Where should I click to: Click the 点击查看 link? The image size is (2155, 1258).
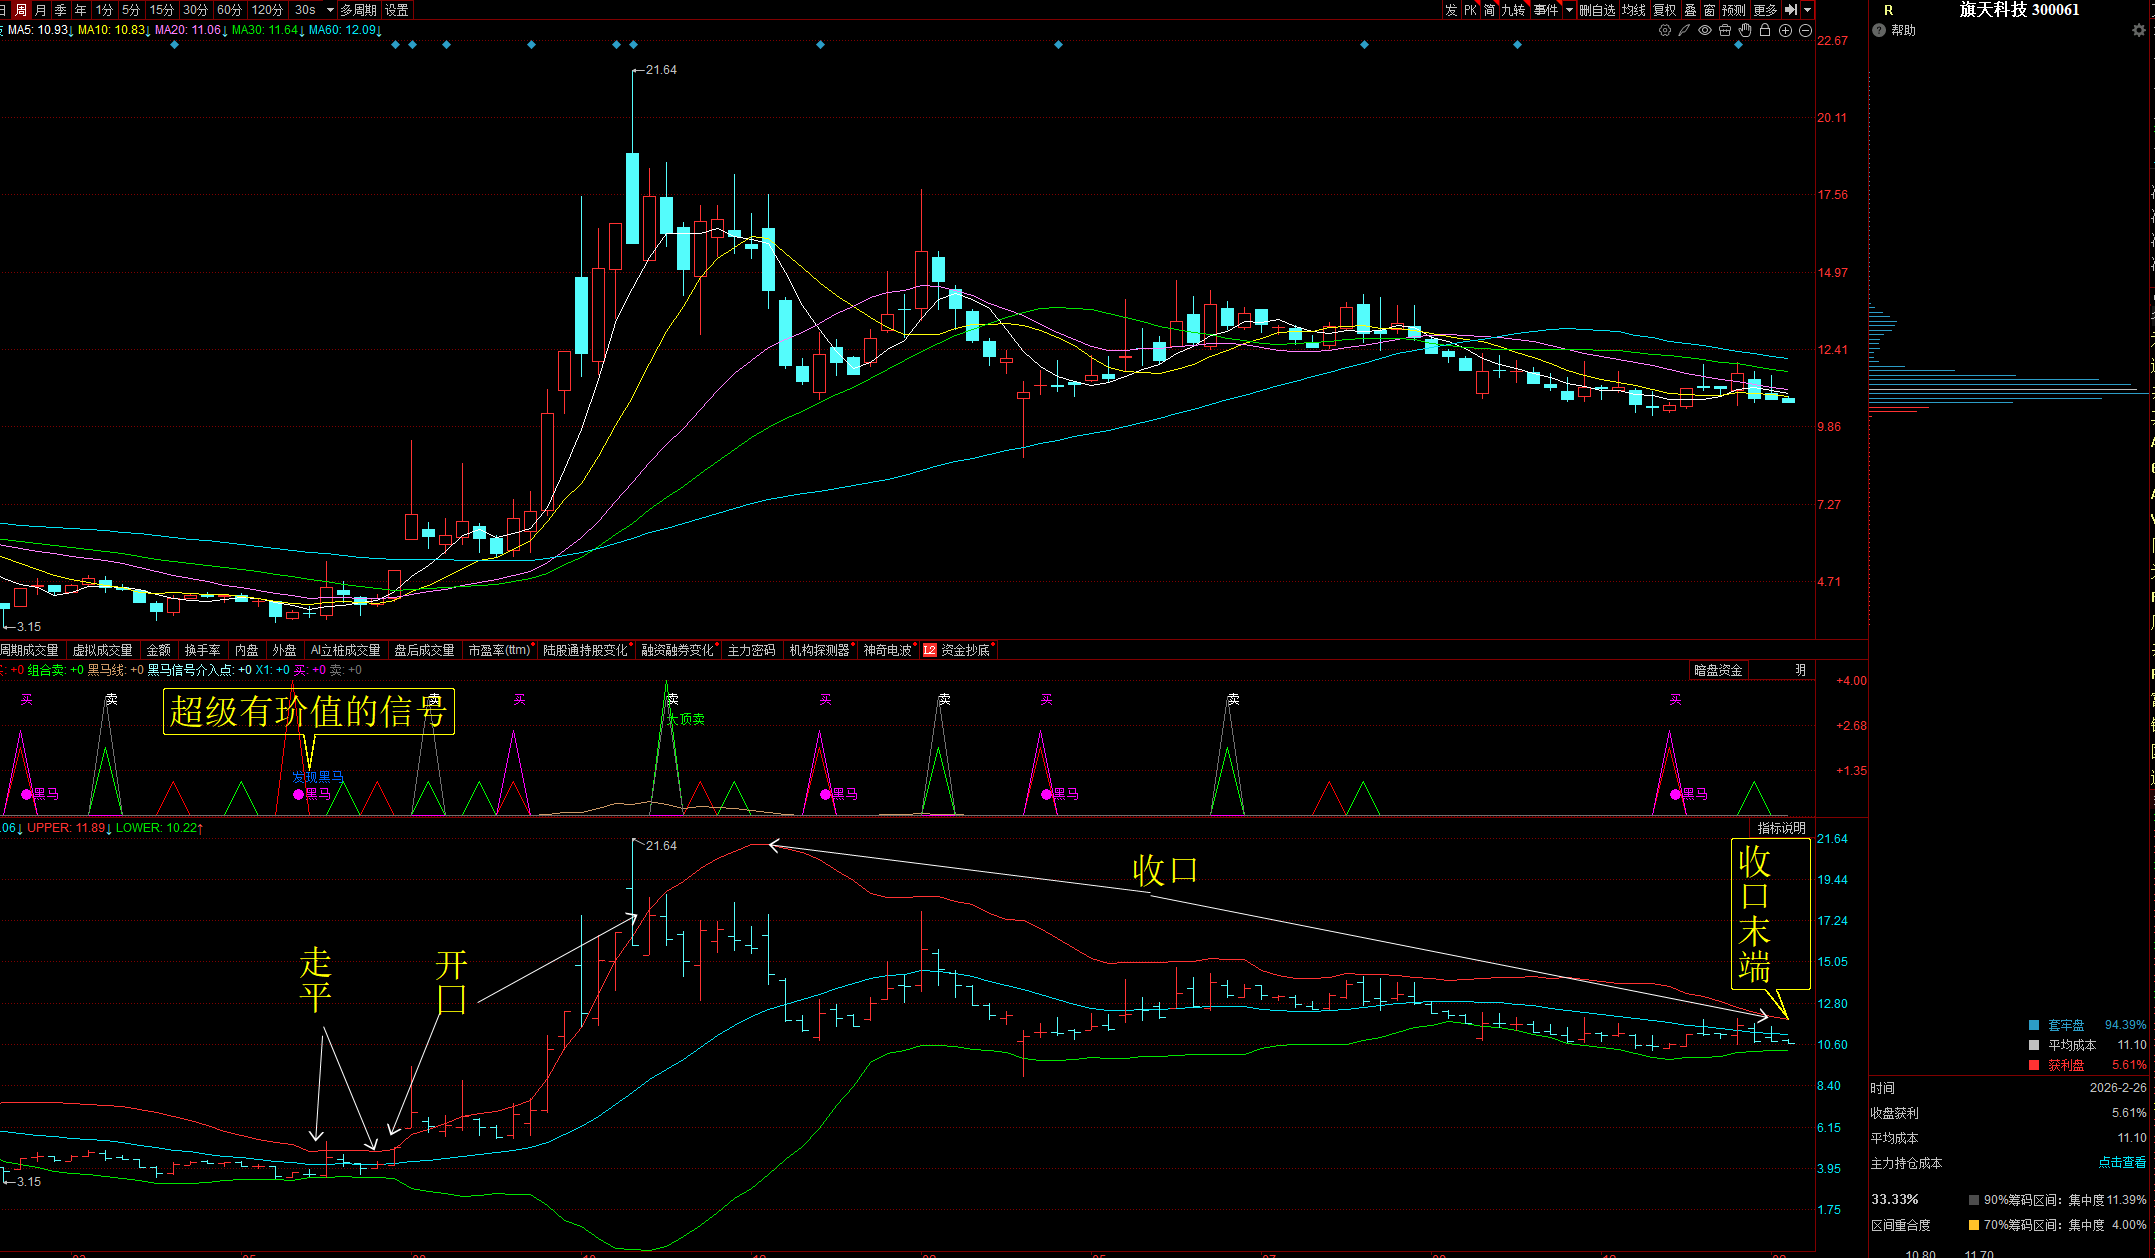click(x=2122, y=1162)
